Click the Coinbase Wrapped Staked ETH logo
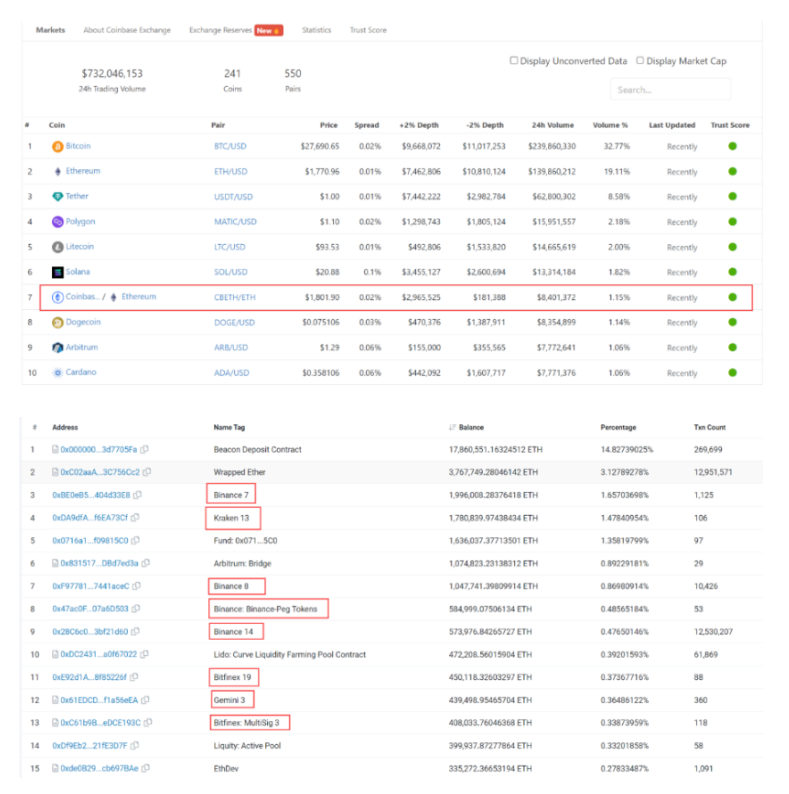The height and width of the screenshot is (794, 789). [x=58, y=297]
